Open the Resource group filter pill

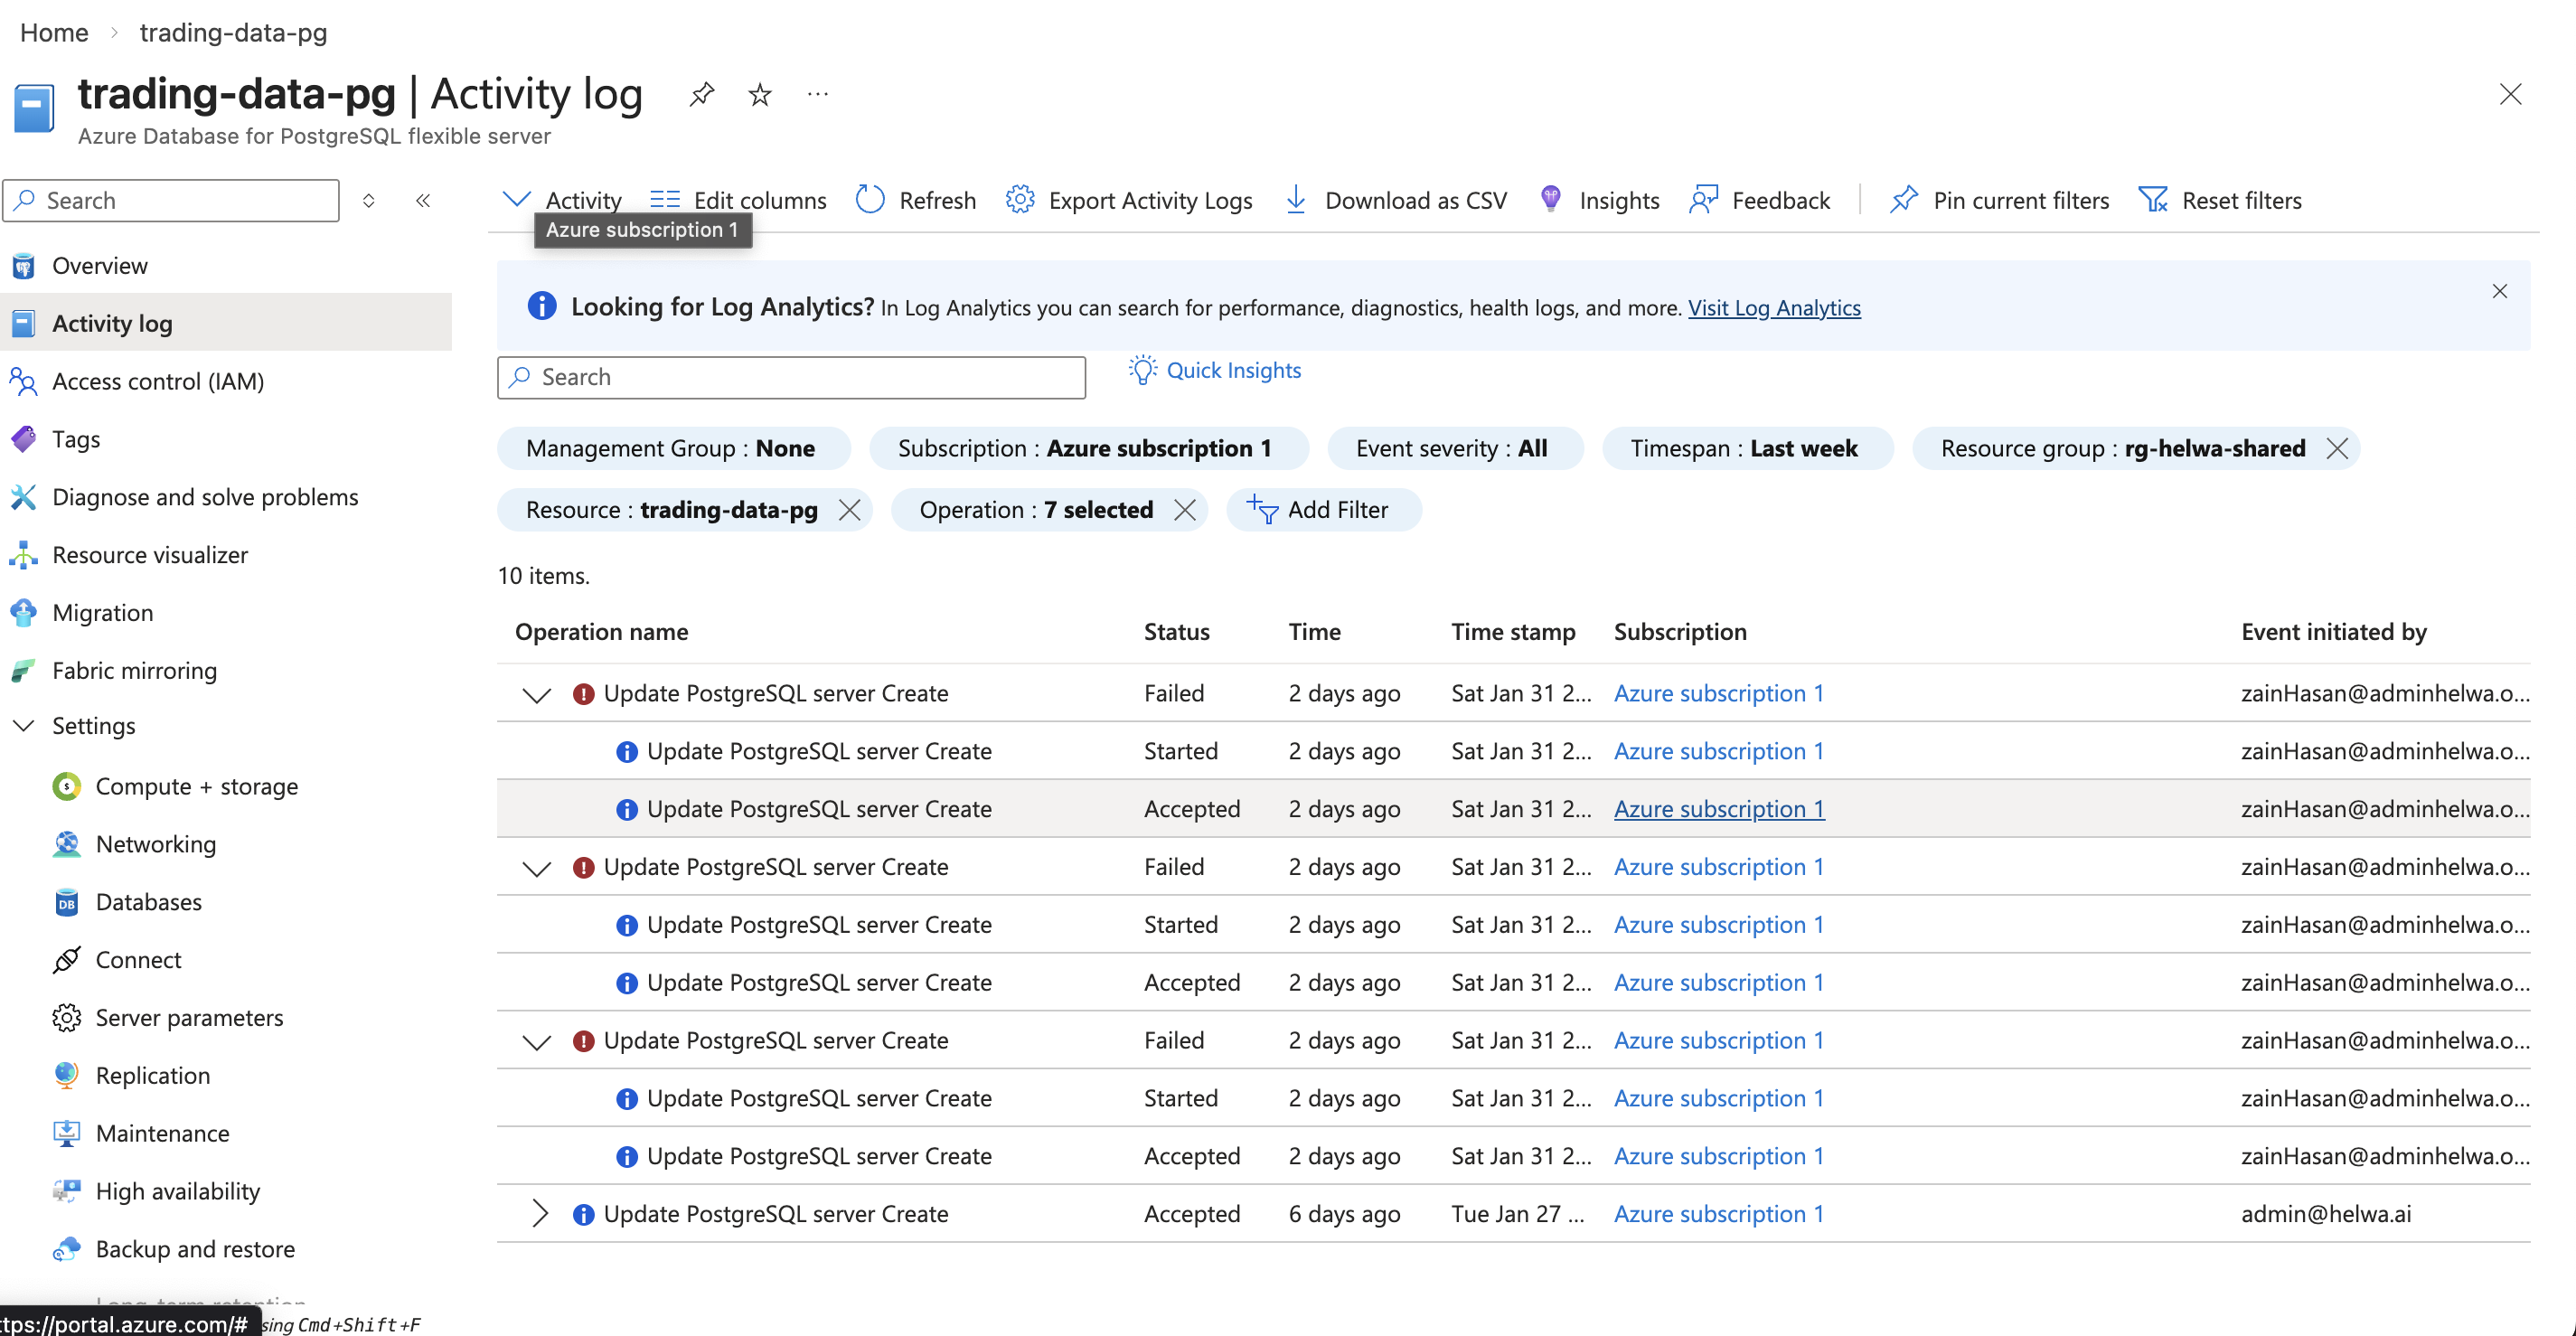click(2122, 448)
